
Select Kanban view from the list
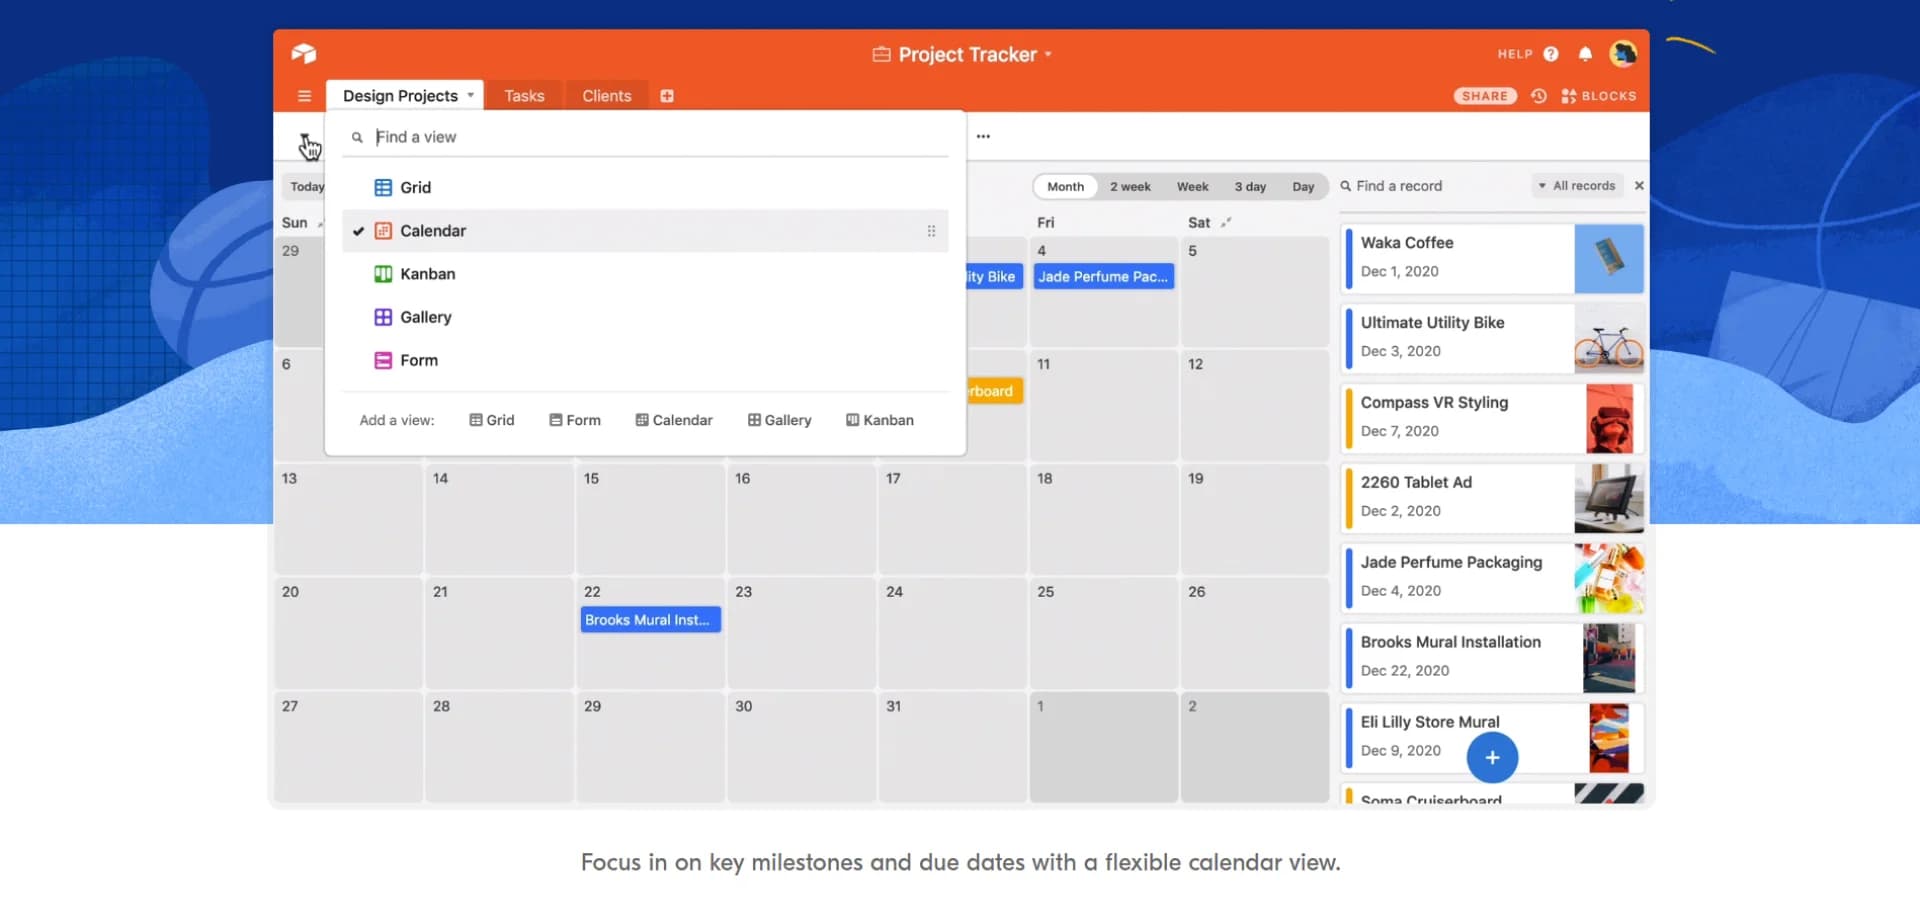[427, 274]
